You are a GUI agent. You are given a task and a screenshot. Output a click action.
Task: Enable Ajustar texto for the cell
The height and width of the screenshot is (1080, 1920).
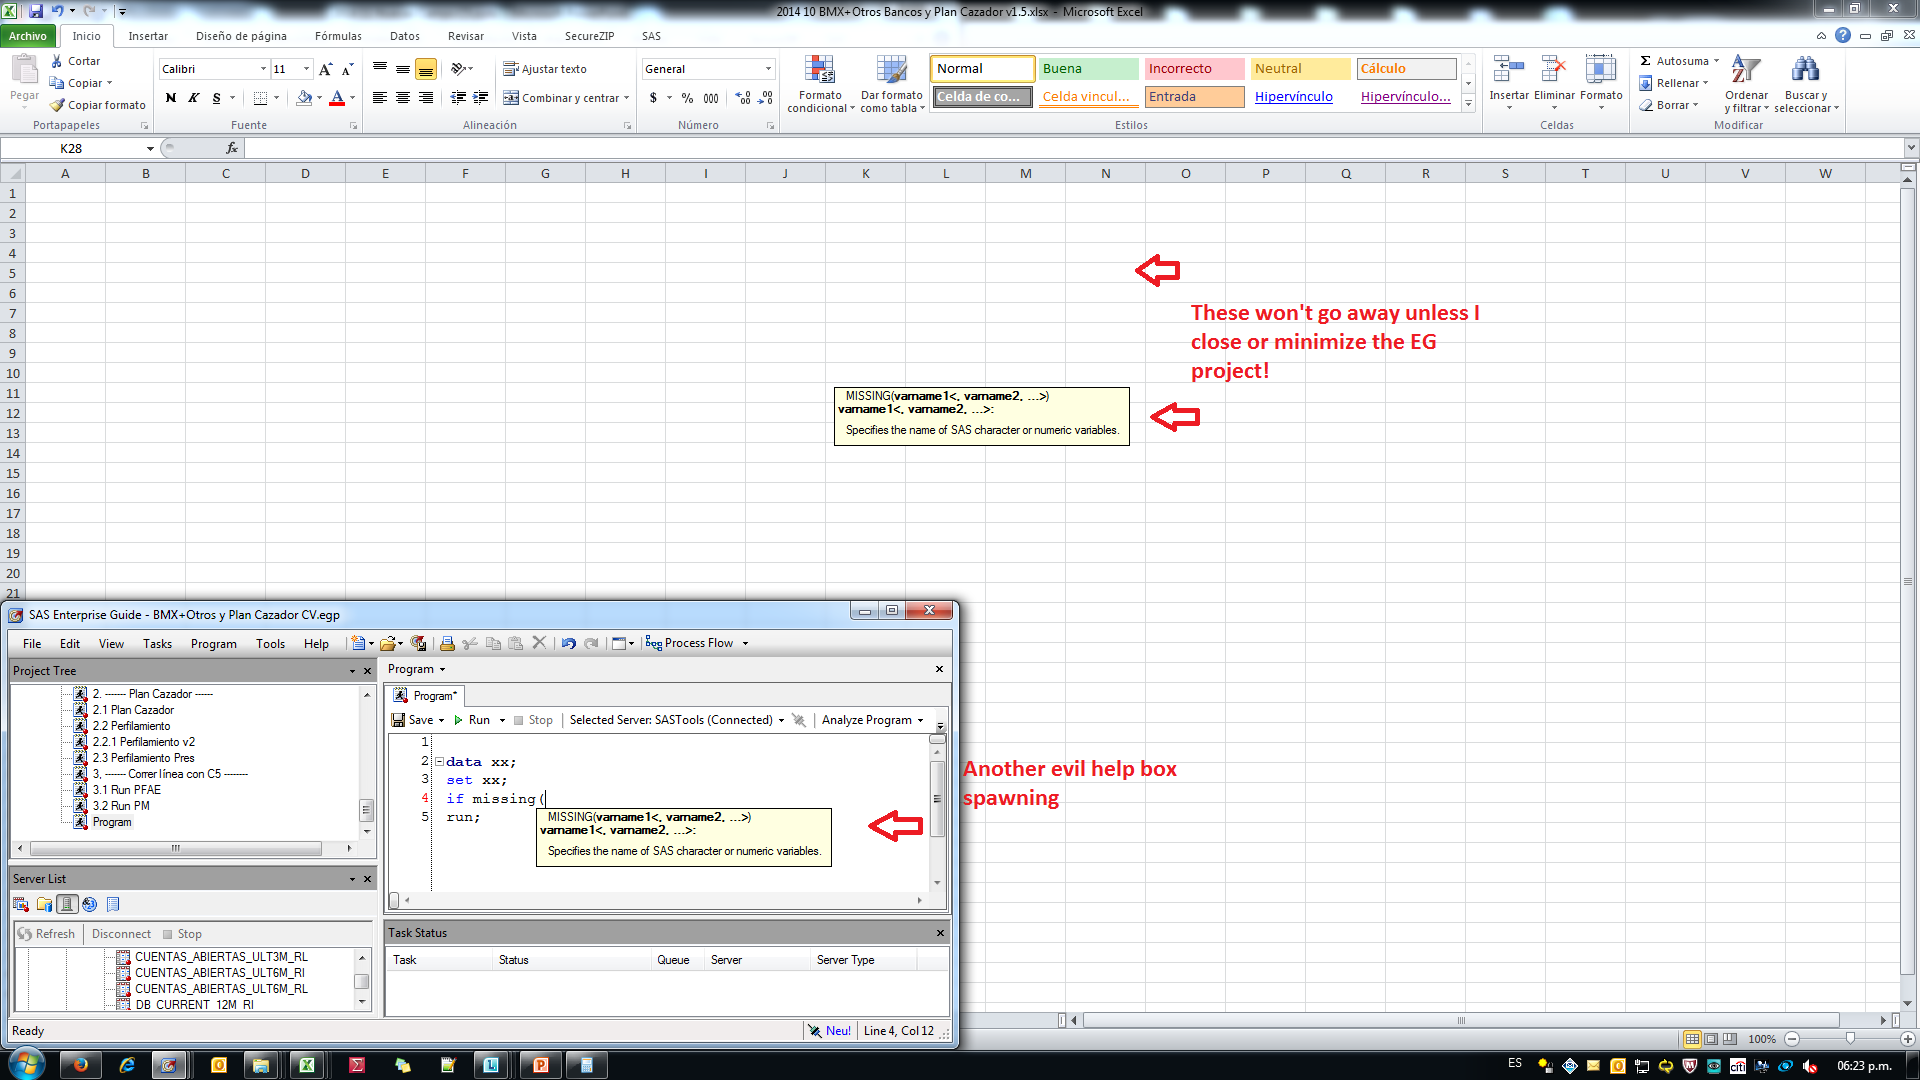[546, 68]
